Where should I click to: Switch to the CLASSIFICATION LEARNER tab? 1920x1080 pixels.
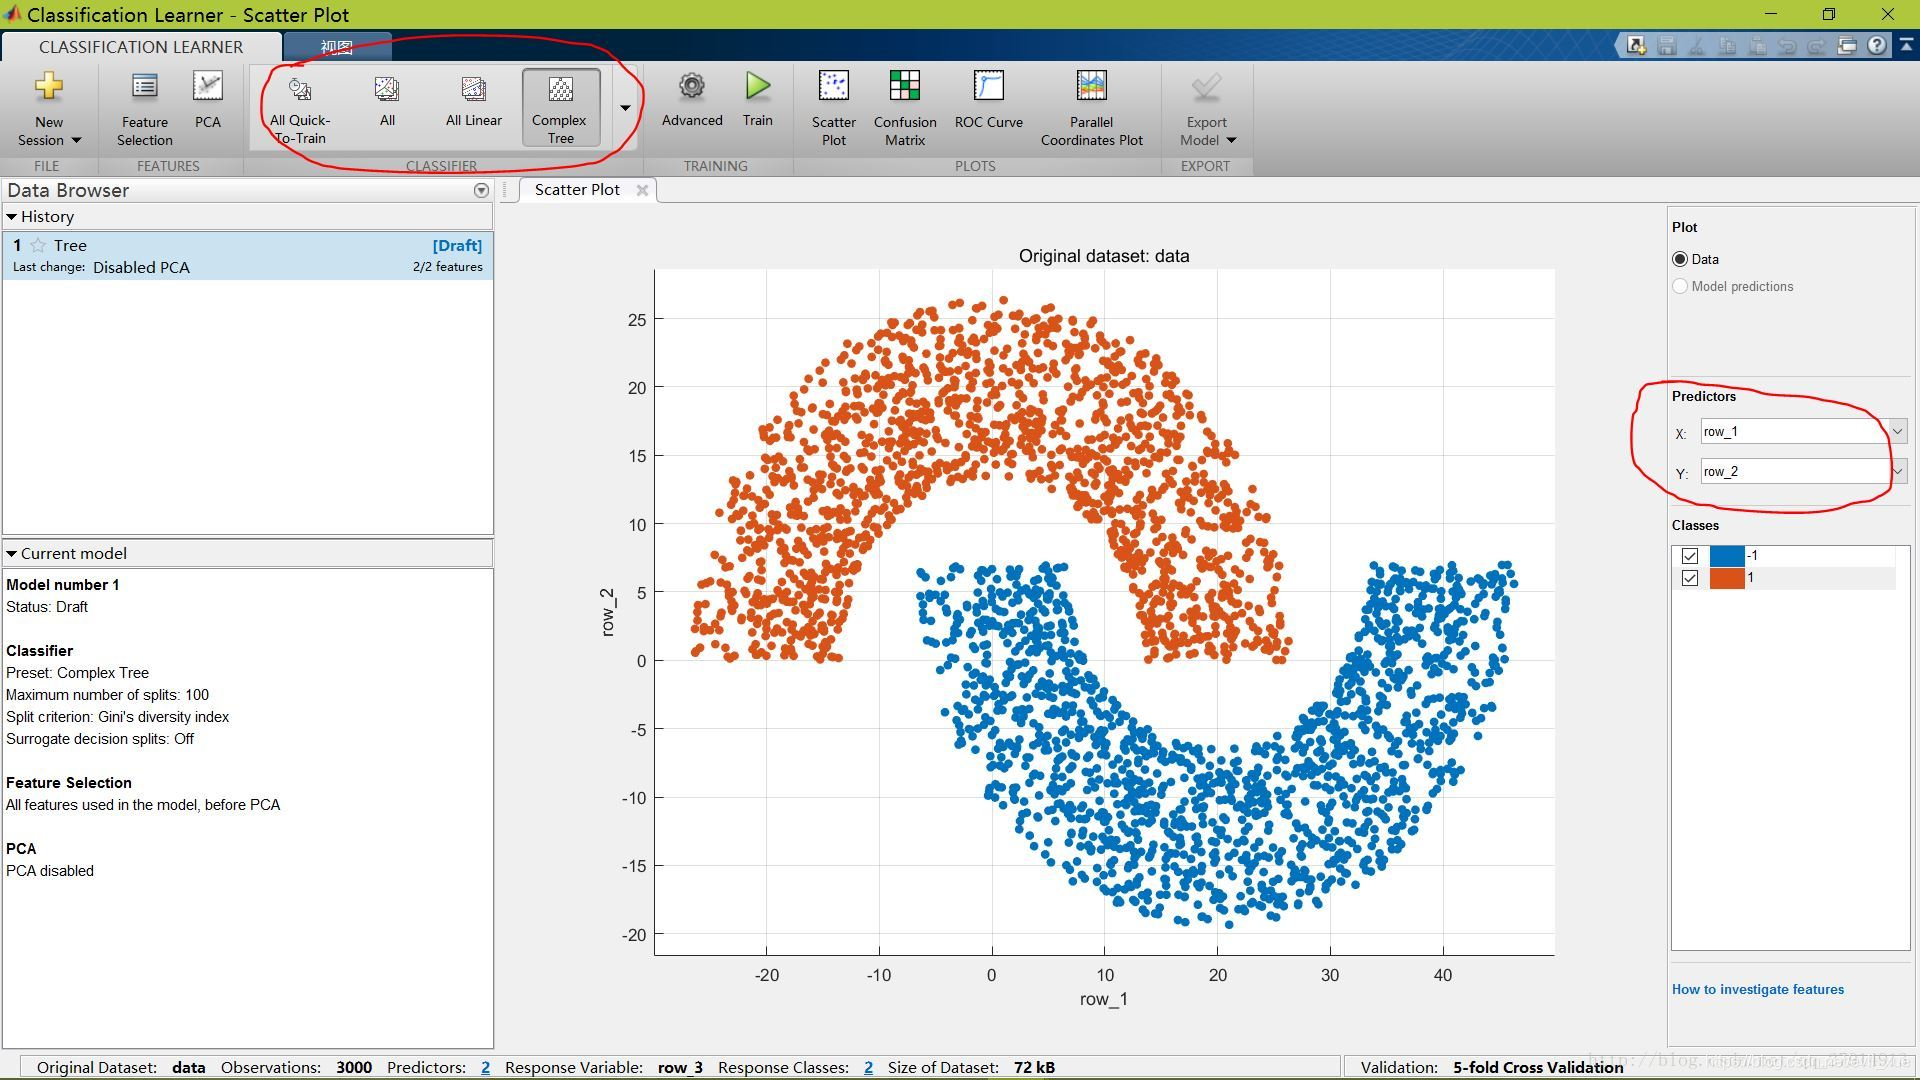point(141,47)
